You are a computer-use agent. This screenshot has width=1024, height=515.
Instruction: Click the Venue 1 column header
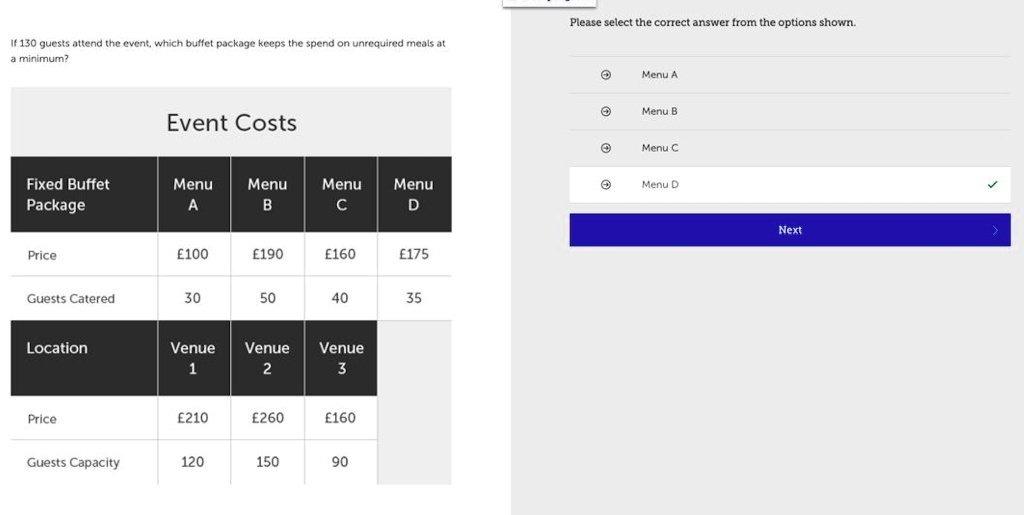click(x=193, y=358)
